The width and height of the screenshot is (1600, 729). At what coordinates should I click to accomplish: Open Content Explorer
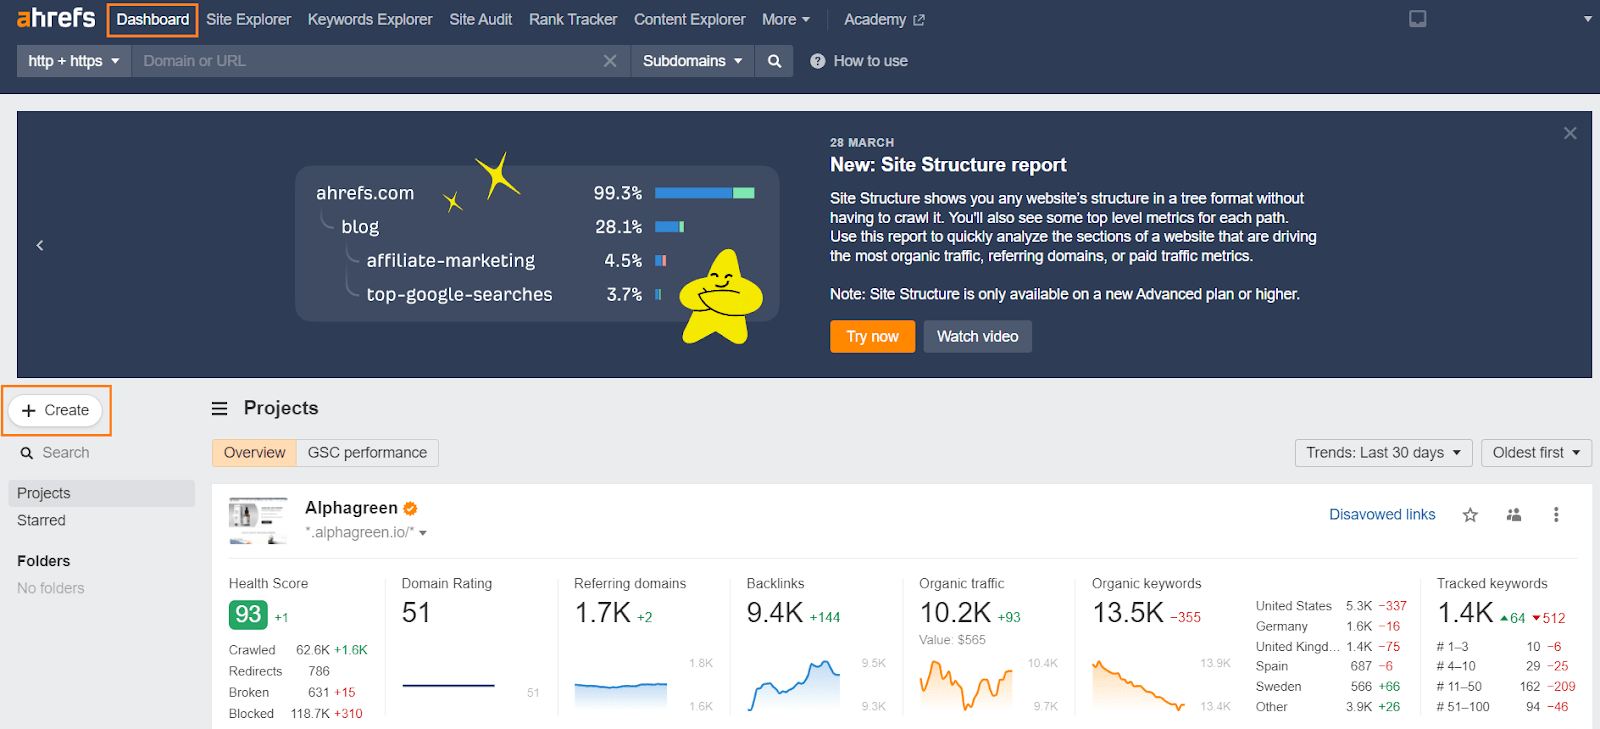pyautogui.click(x=689, y=19)
